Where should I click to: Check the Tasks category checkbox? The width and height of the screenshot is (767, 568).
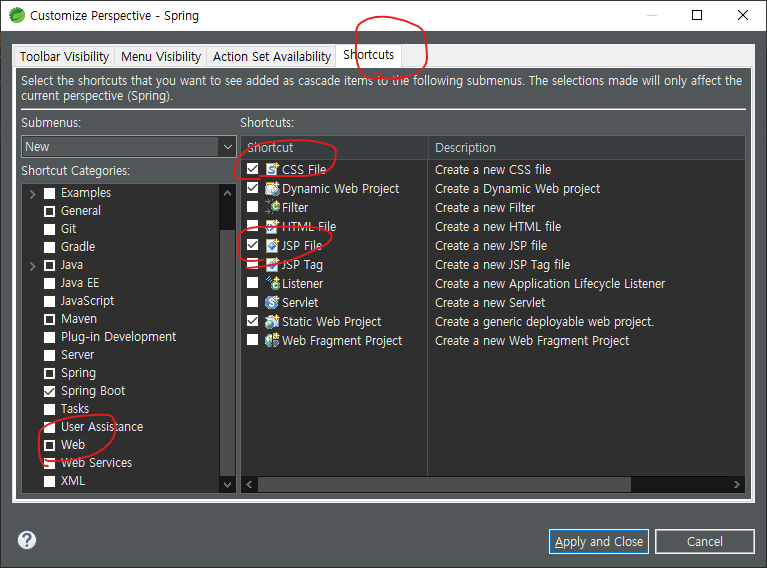coord(49,409)
